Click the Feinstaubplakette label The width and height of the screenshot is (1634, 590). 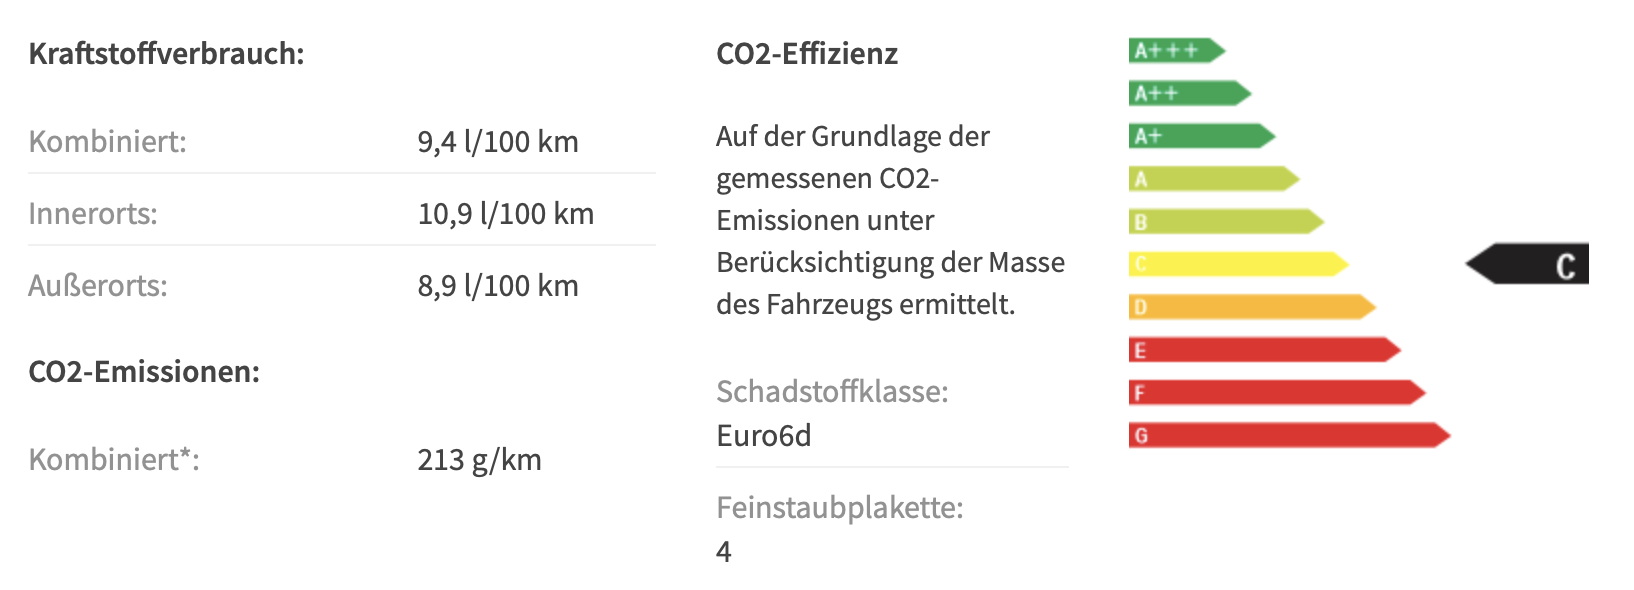tap(840, 508)
